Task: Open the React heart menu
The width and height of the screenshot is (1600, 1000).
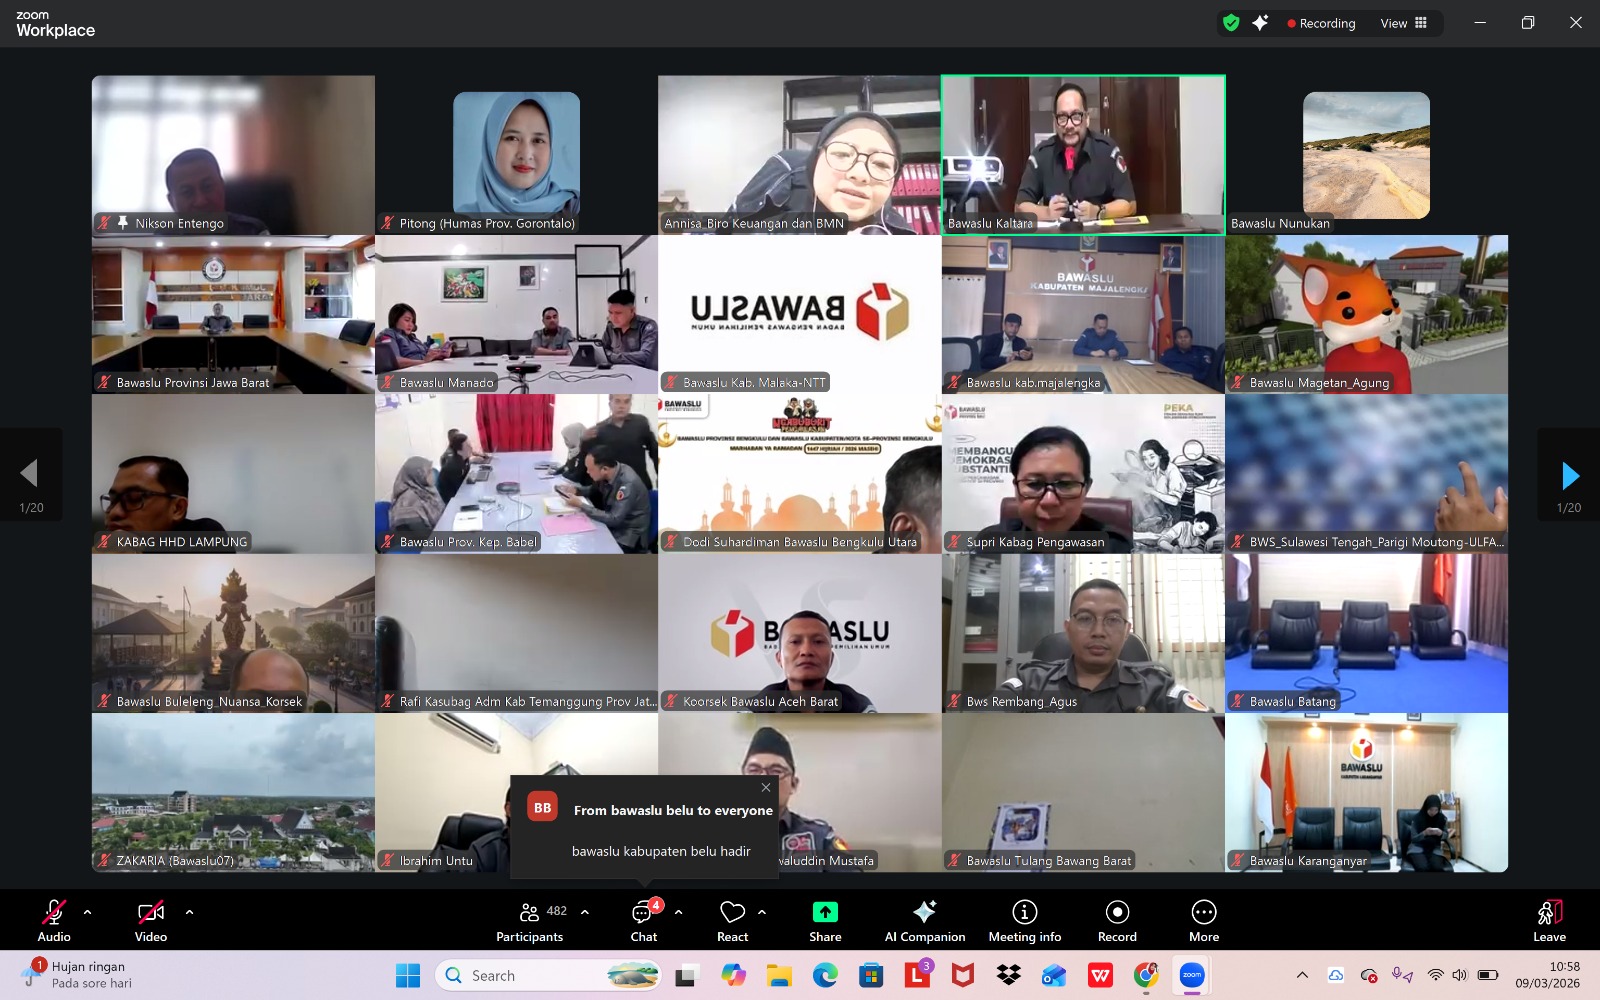Action: pos(733,920)
